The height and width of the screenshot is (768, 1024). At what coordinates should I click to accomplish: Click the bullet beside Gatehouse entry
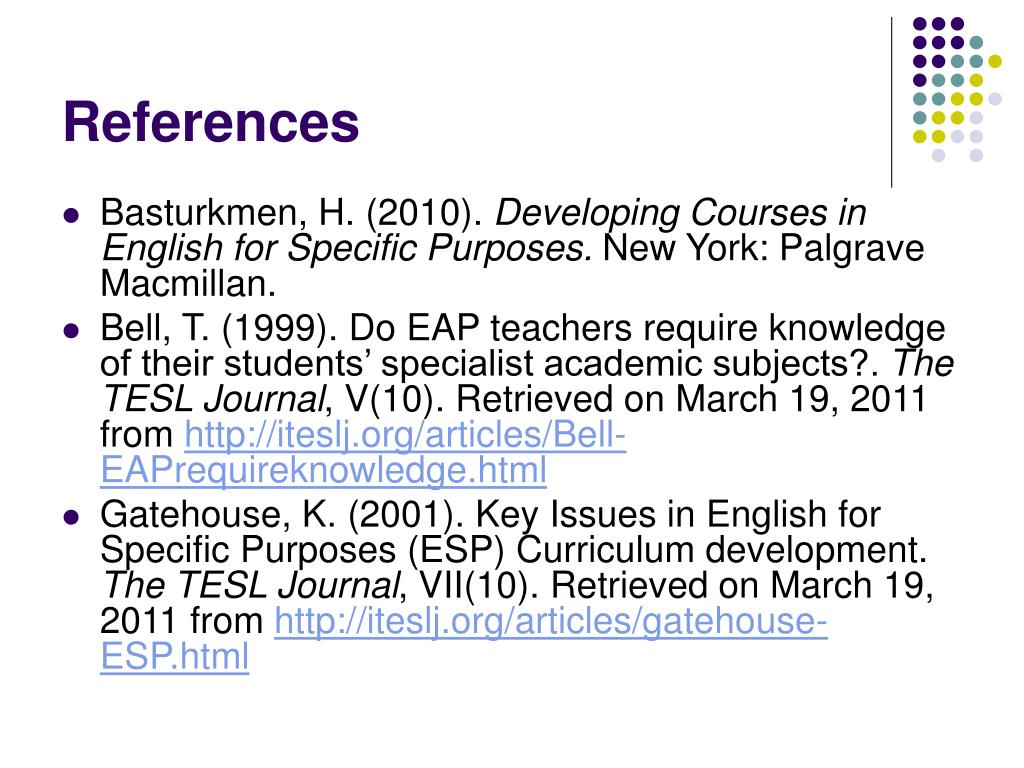(71, 517)
